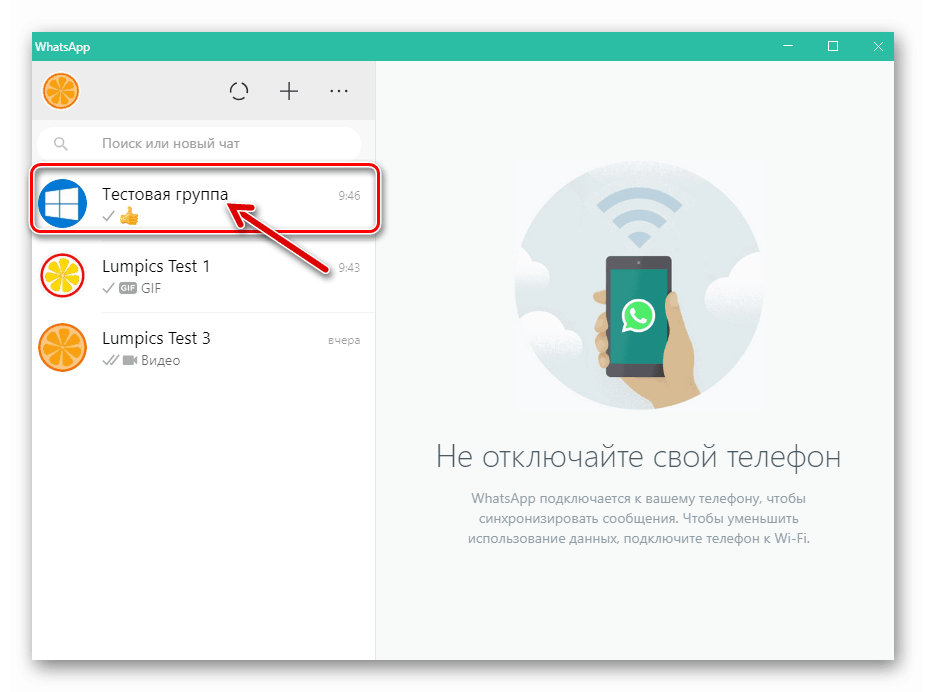The image size is (926, 692).
Task: Click the Lumpics Test 3 orange avatar
Action: (62, 348)
